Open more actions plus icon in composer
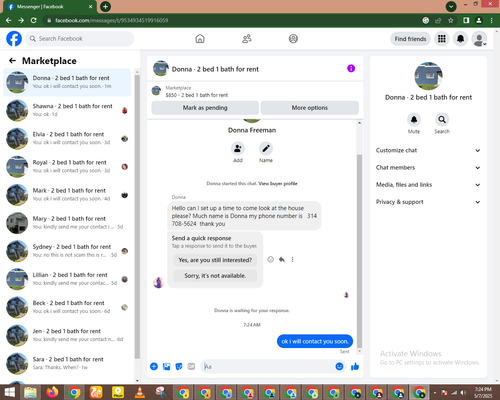 click(154, 366)
